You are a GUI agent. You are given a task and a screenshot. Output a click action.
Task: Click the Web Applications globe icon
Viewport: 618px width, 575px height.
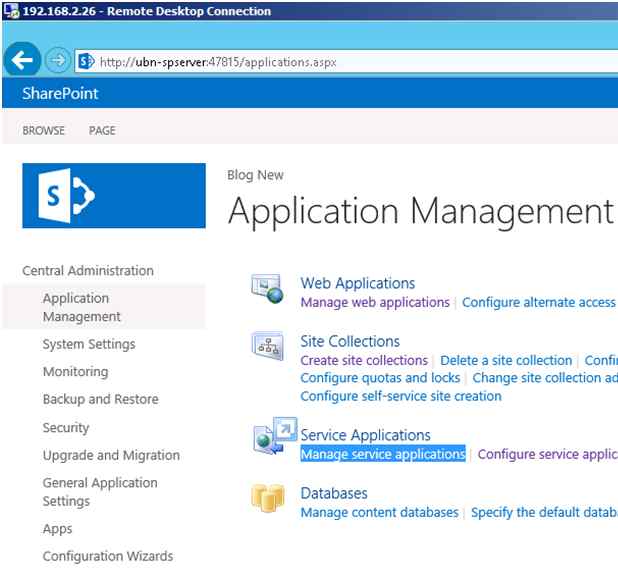click(x=267, y=288)
